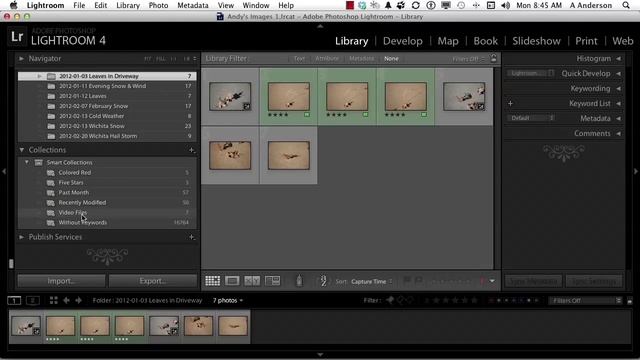Click filmstrip grid view shortcut icon

click(x=53, y=301)
